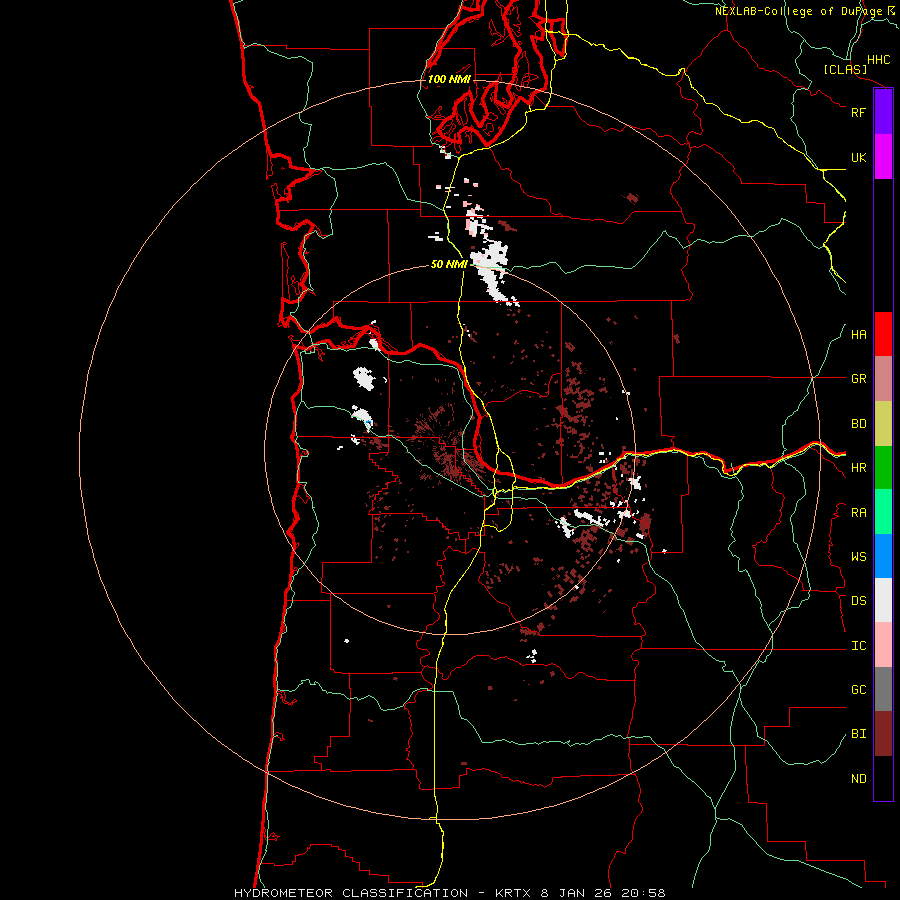
Task: Click the BI legend label
Action: [858, 734]
